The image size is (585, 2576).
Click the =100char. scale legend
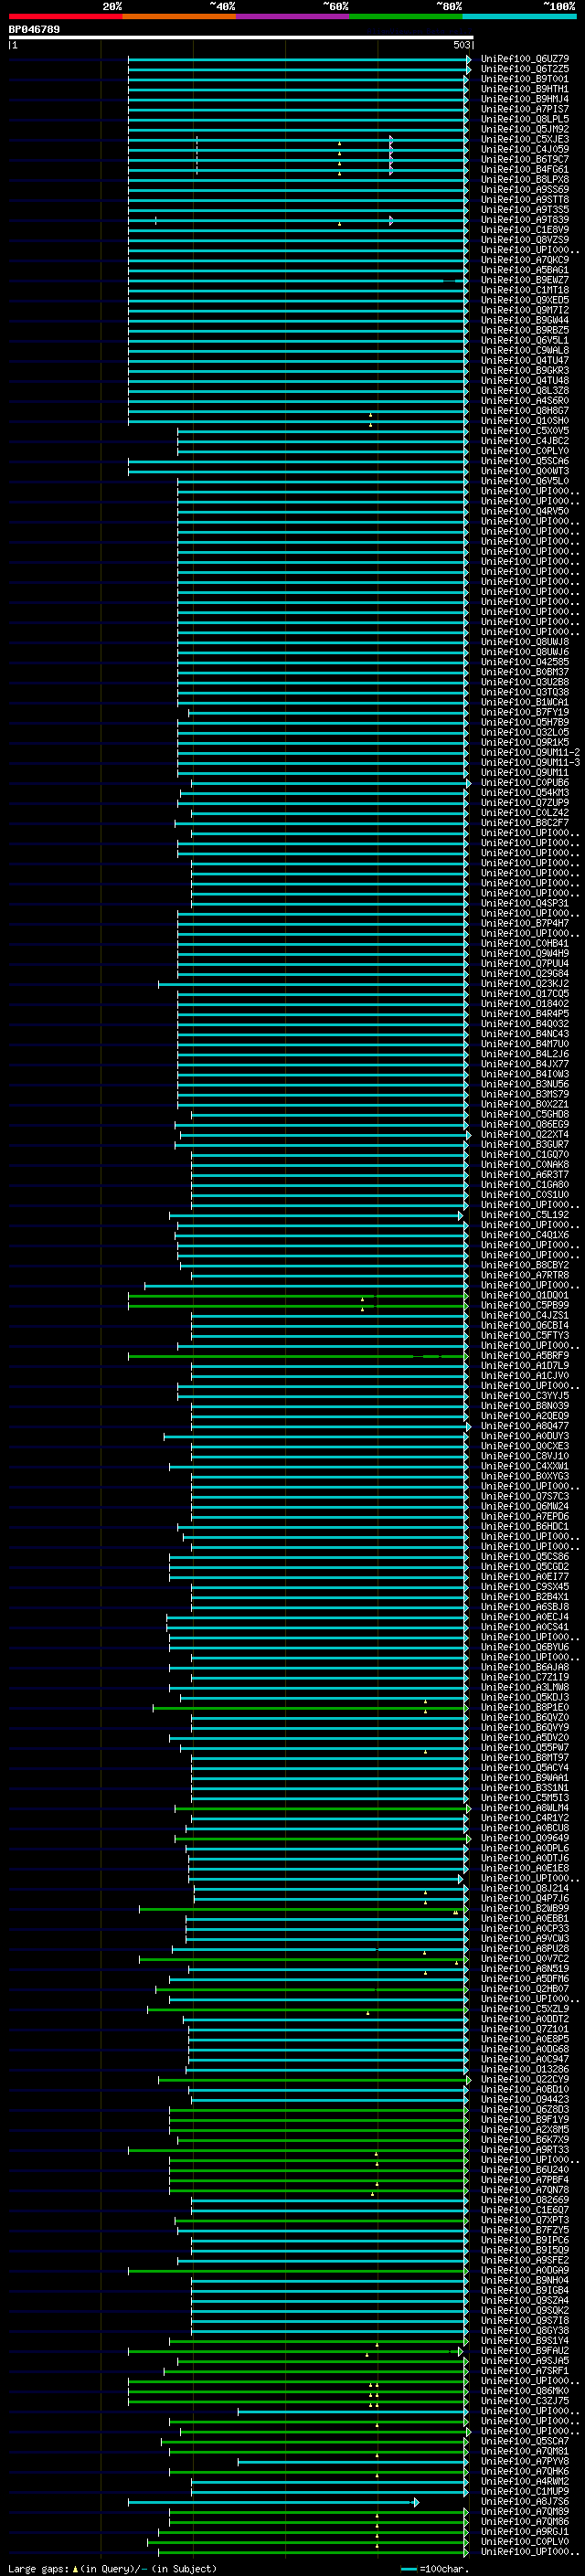(x=435, y=2568)
